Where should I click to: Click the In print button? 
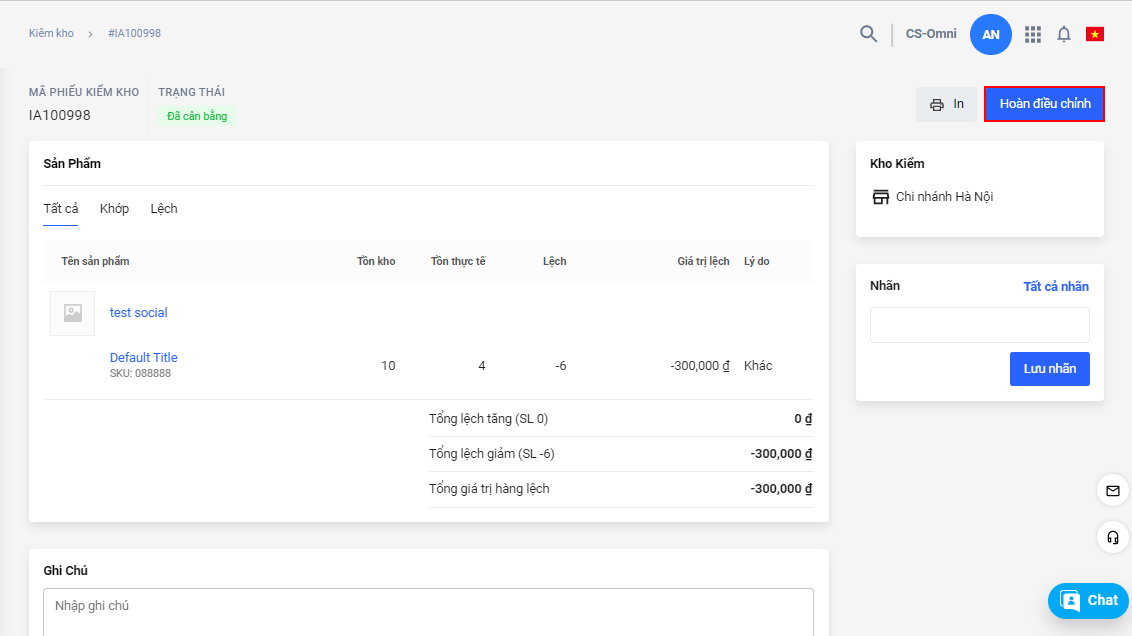pos(946,104)
